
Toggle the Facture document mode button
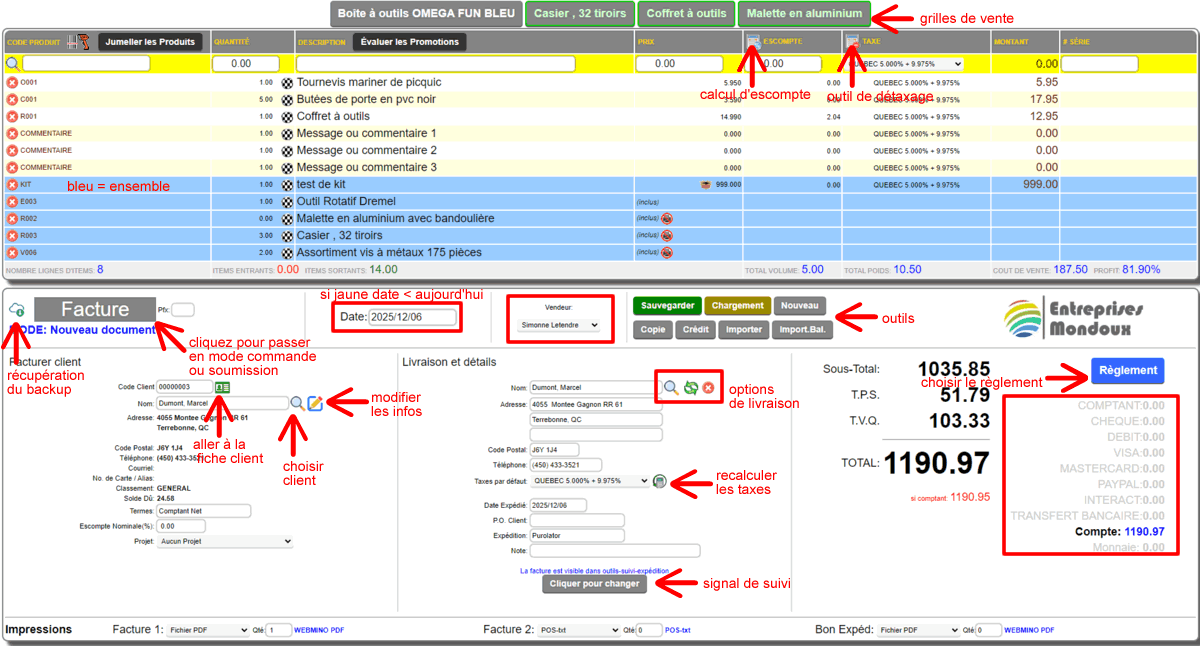(x=95, y=310)
